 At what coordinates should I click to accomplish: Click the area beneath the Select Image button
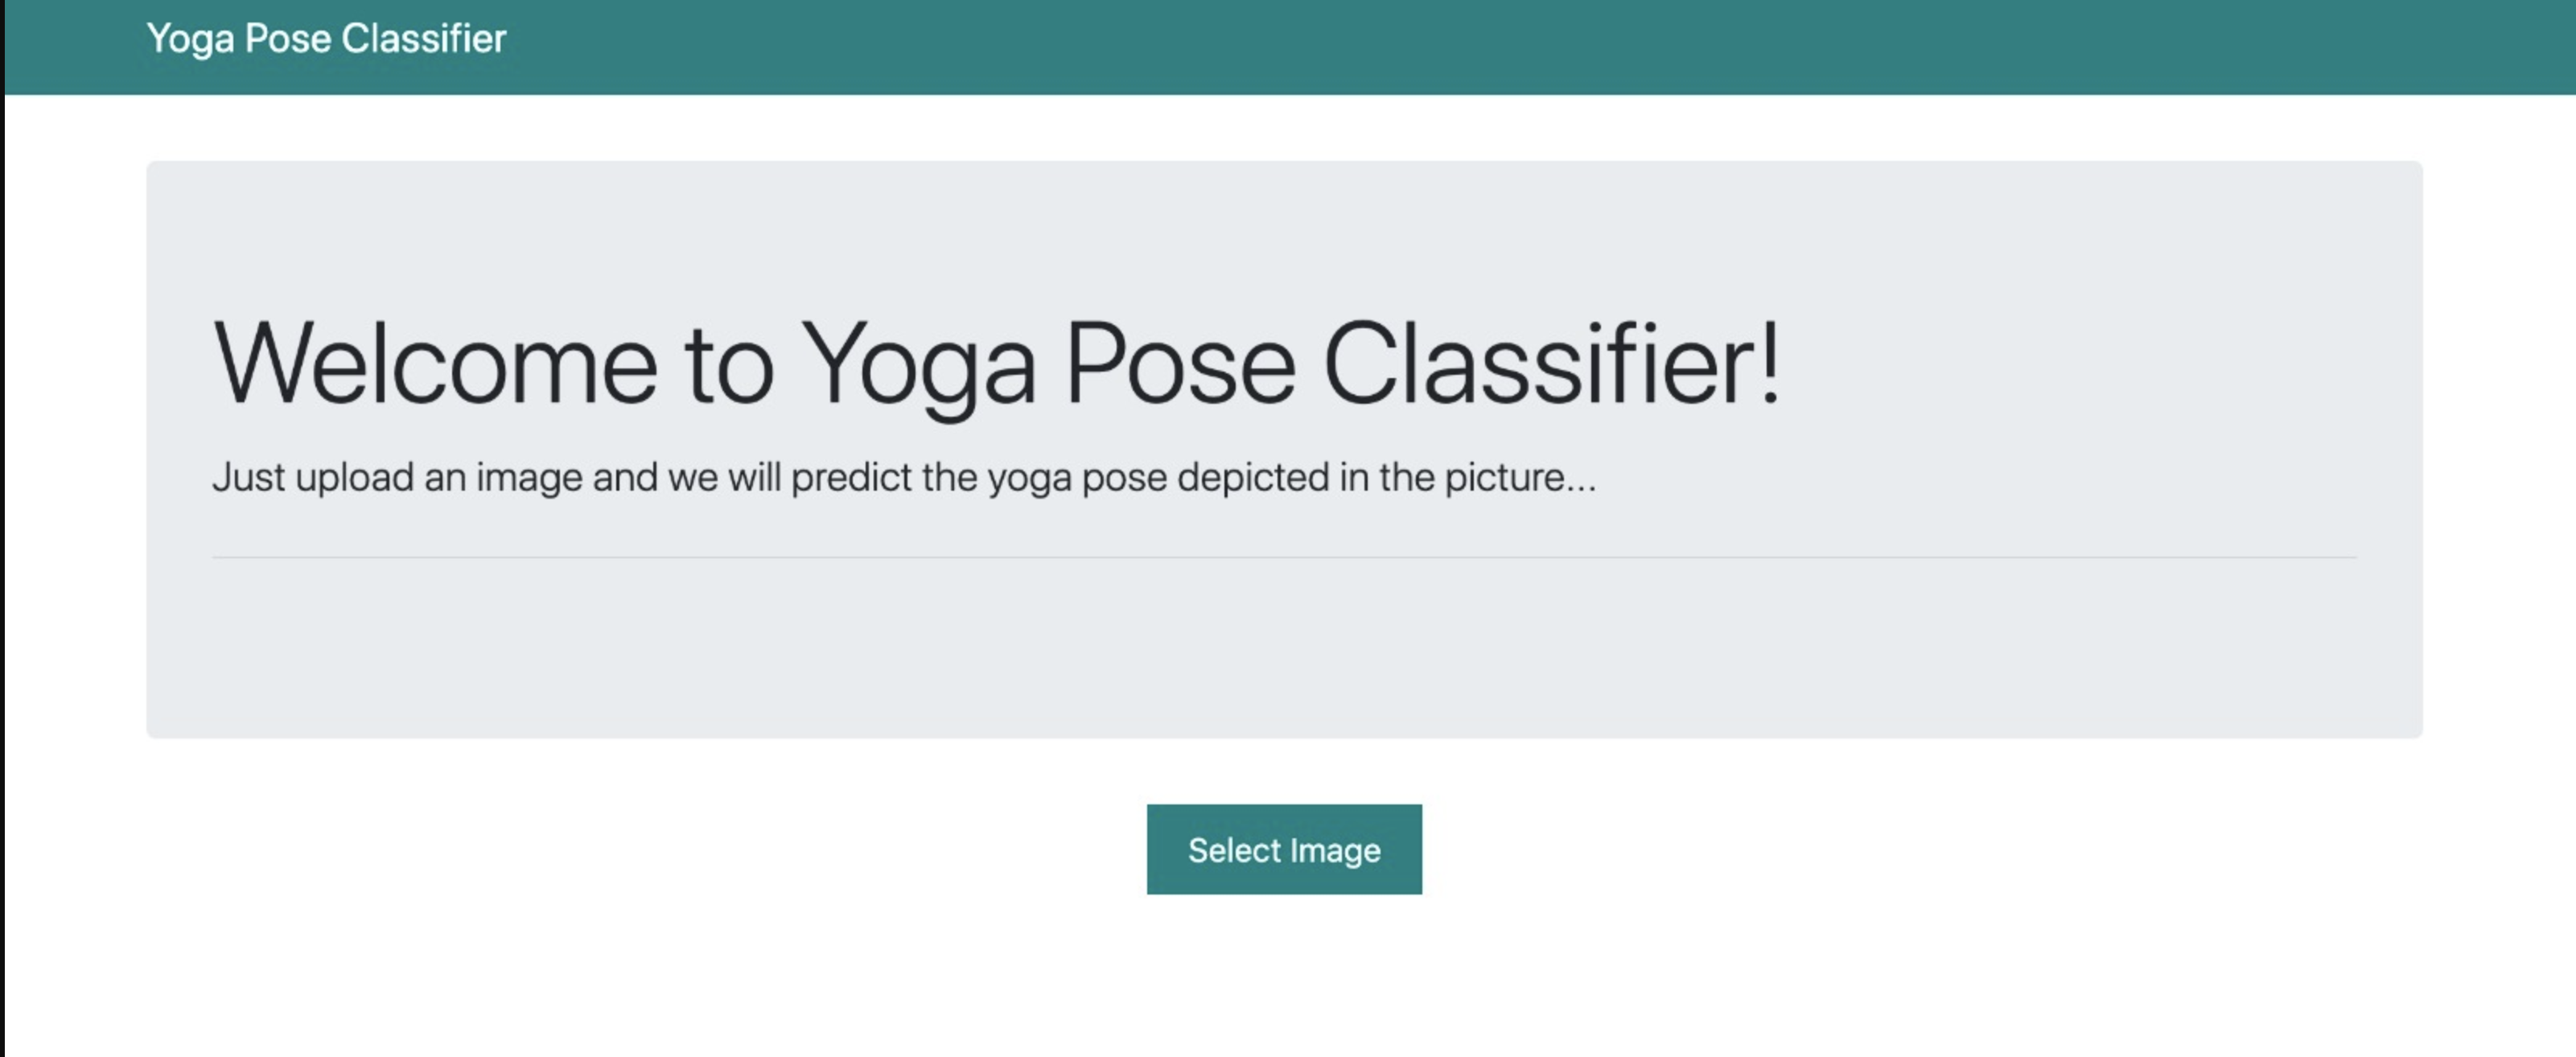click(x=1284, y=950)
